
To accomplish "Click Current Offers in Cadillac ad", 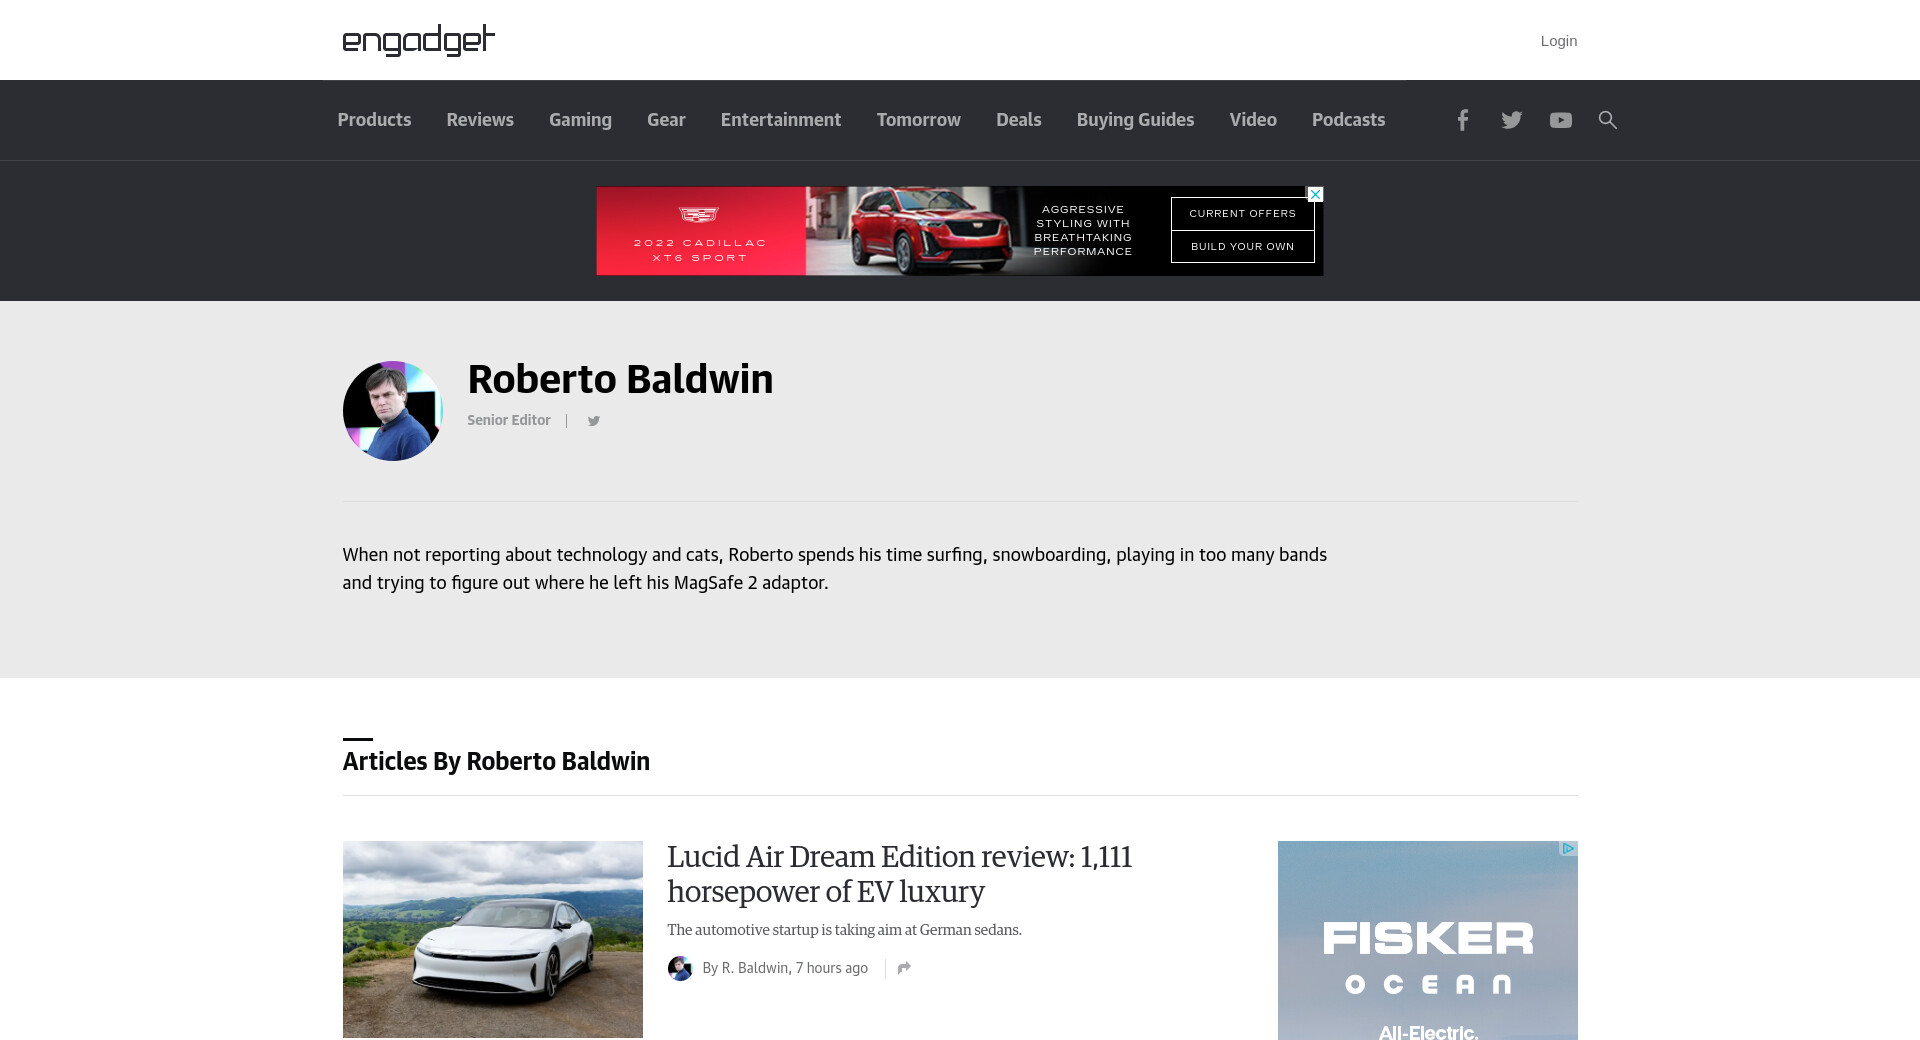I will click(x=1243, y=214).
